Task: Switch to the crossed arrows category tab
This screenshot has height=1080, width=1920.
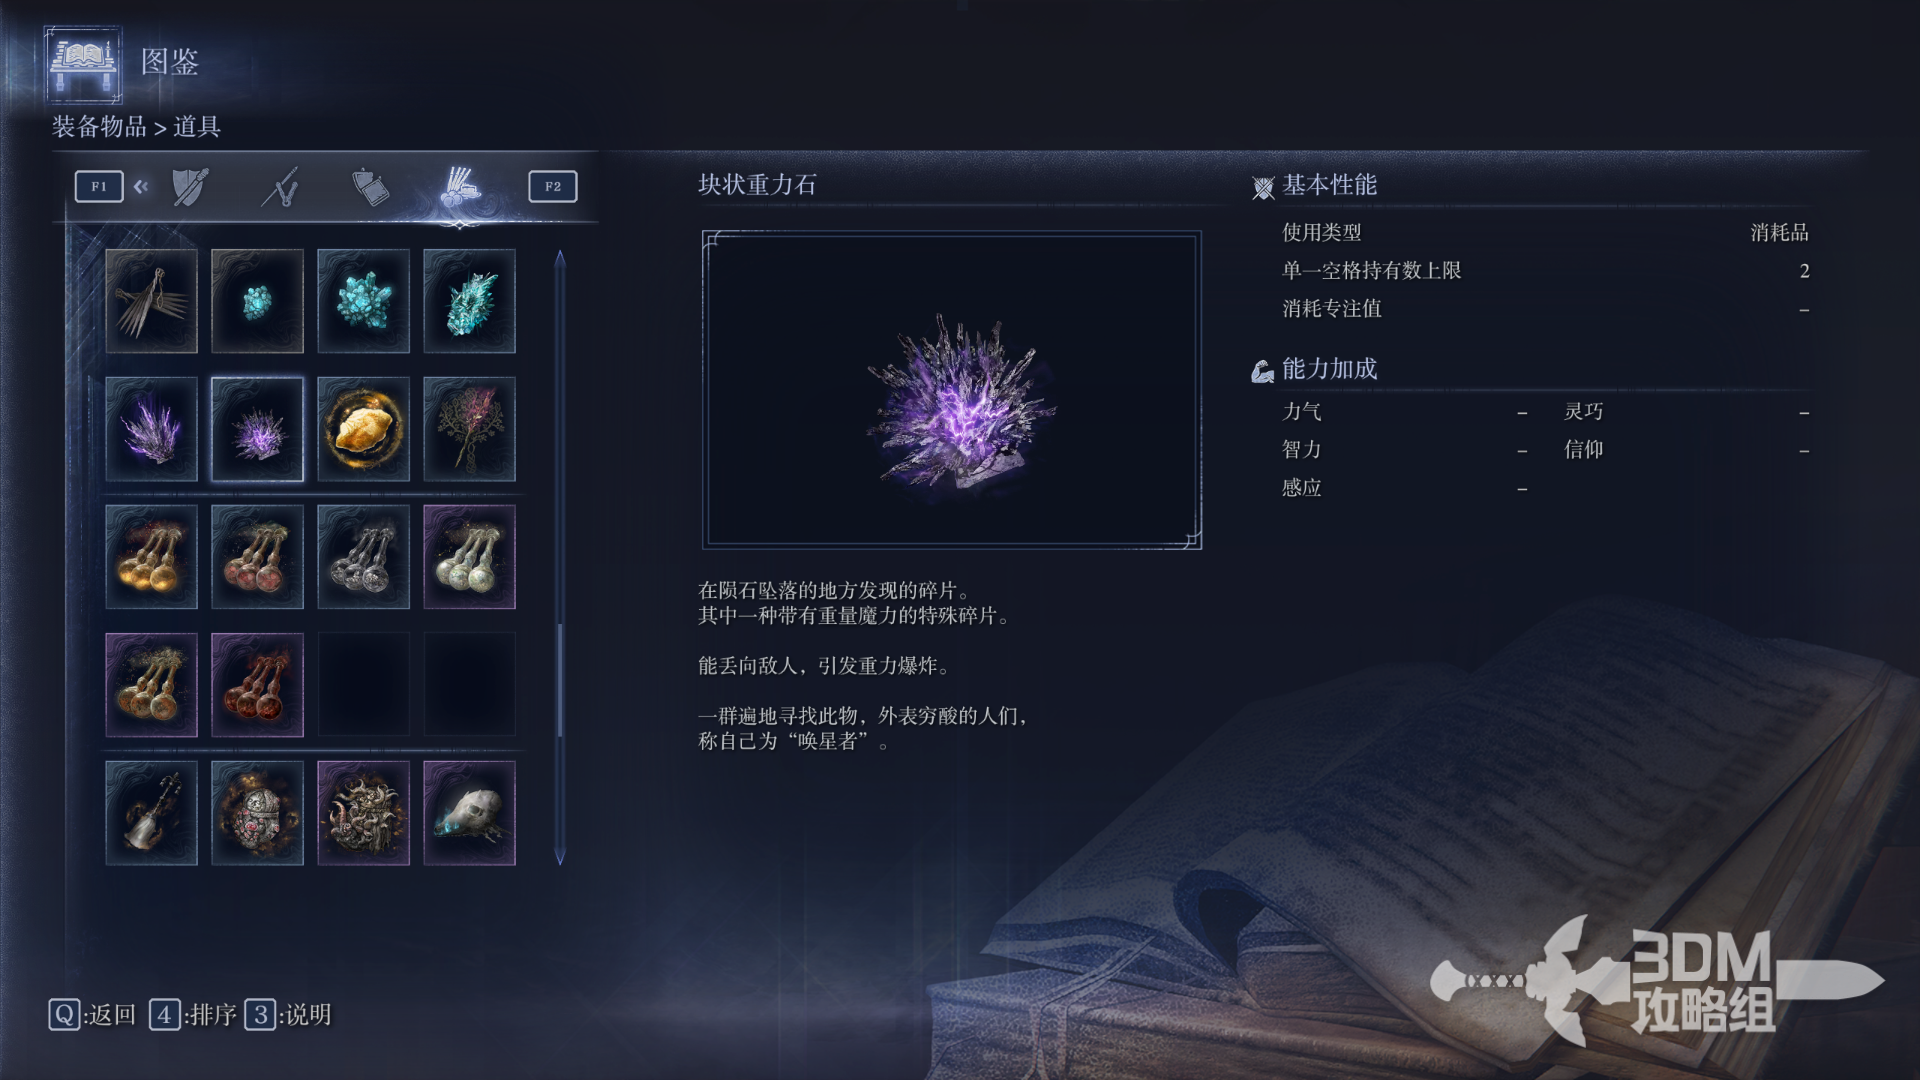Action: (281, 187)
